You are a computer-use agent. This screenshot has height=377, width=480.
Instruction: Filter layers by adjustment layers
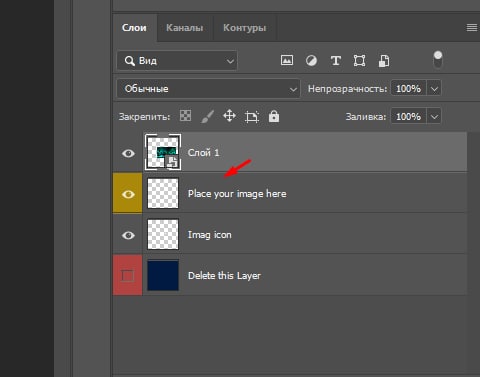(x=311, y=61)
